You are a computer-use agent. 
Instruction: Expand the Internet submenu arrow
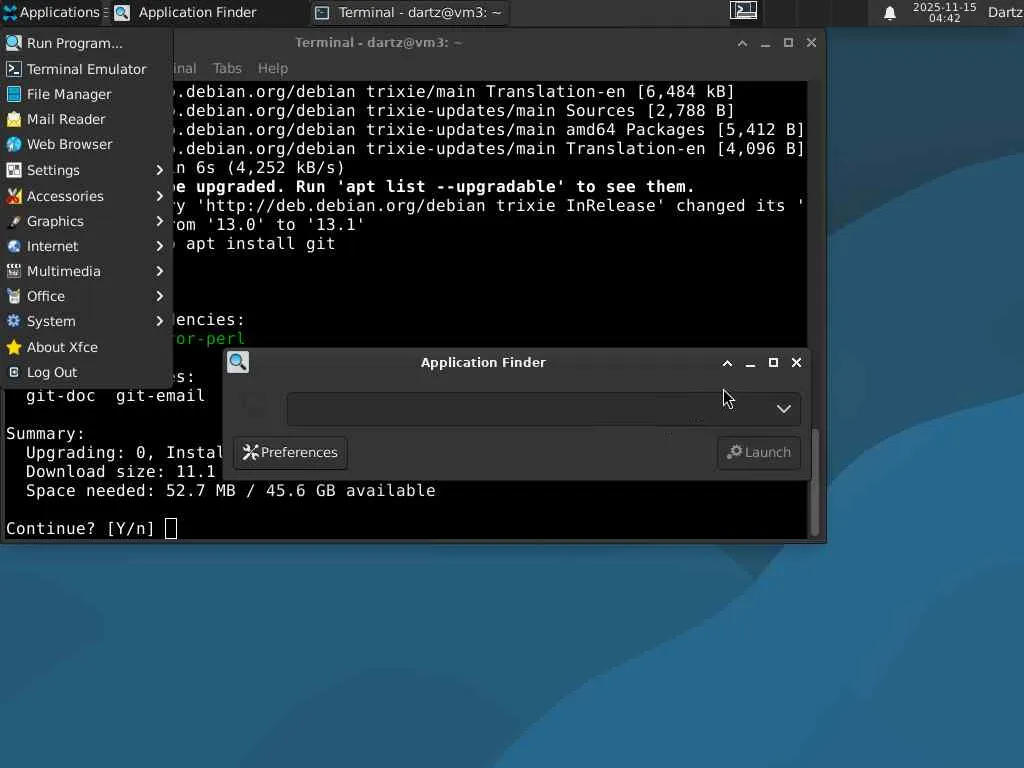pyautogui.click(x=159, y=246)
